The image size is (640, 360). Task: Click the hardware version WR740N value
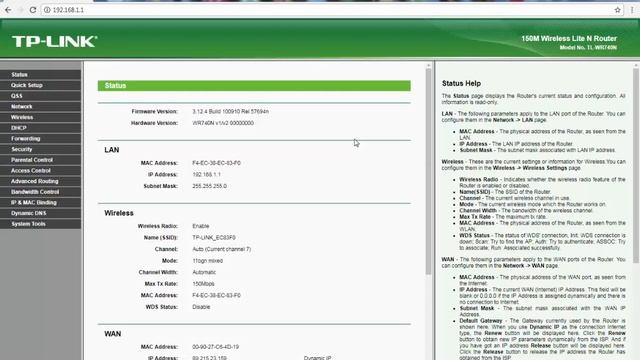coord(223,123)
